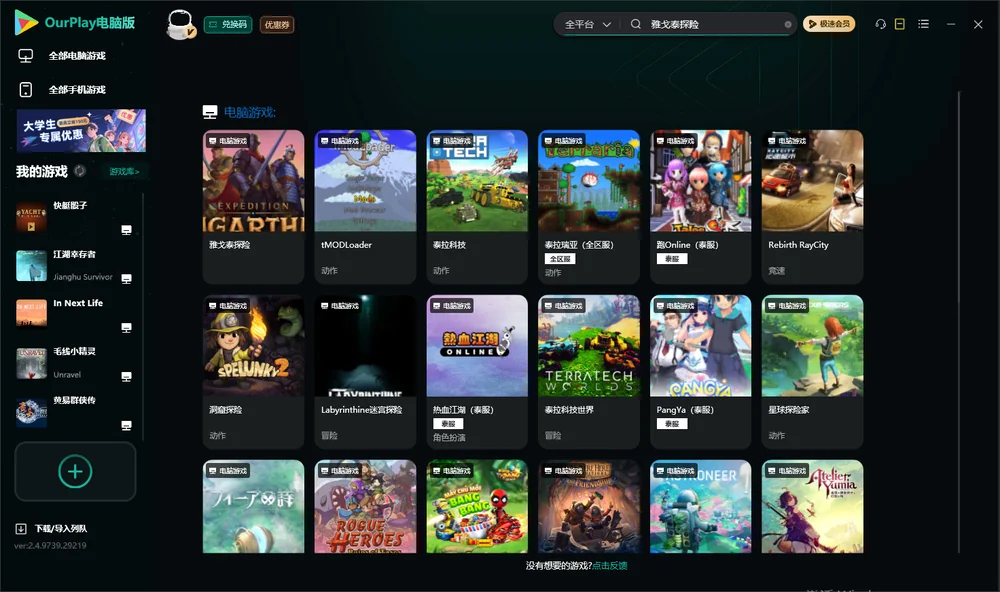Viewport: 1000px width, 592px height.
Task: Click the 下载/导入队列 download icon
Action: (21, 529)
